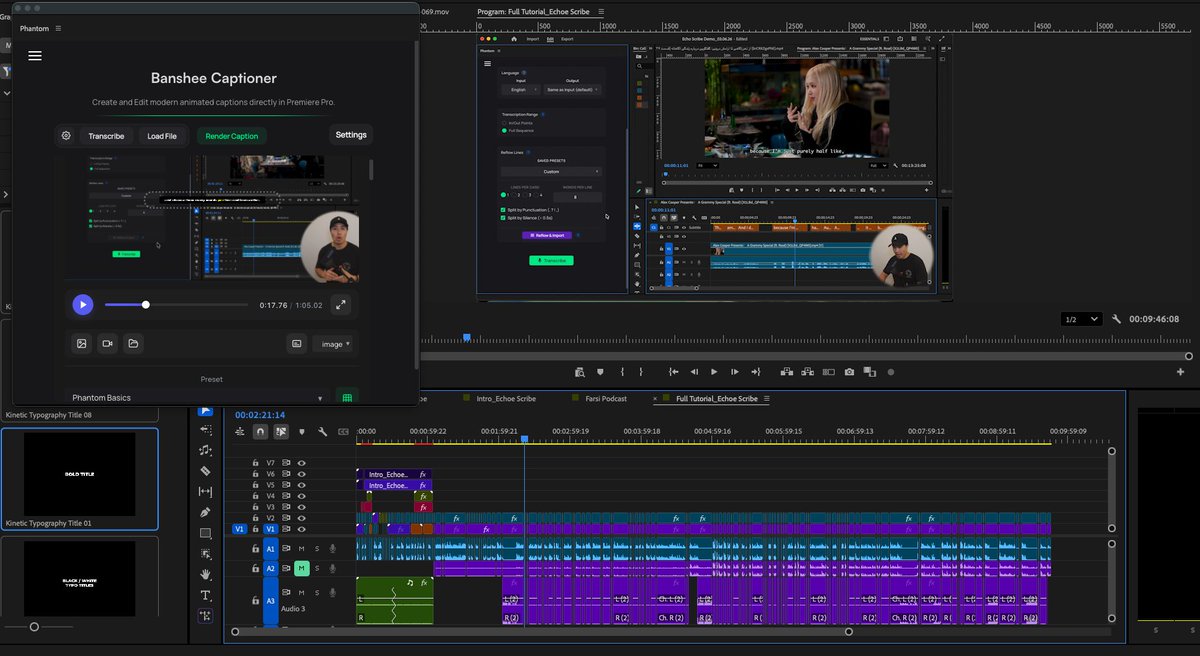Open the 1/2 playback resolution dropdown
Screen dimensions: 1200x656
1082,319
